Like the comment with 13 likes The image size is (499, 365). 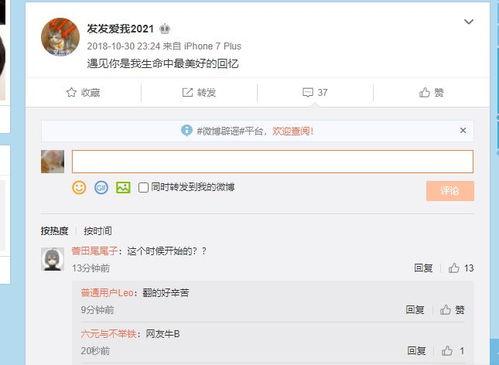click(x=454, y=268)
